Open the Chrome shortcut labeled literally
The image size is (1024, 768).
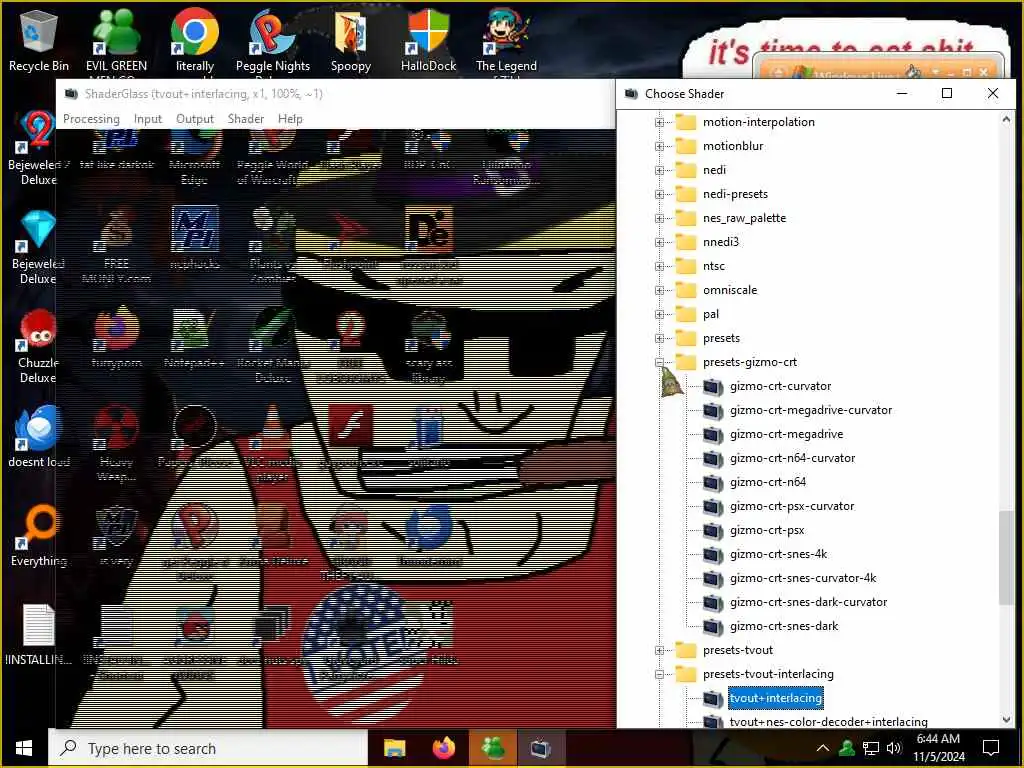[195, 40]
